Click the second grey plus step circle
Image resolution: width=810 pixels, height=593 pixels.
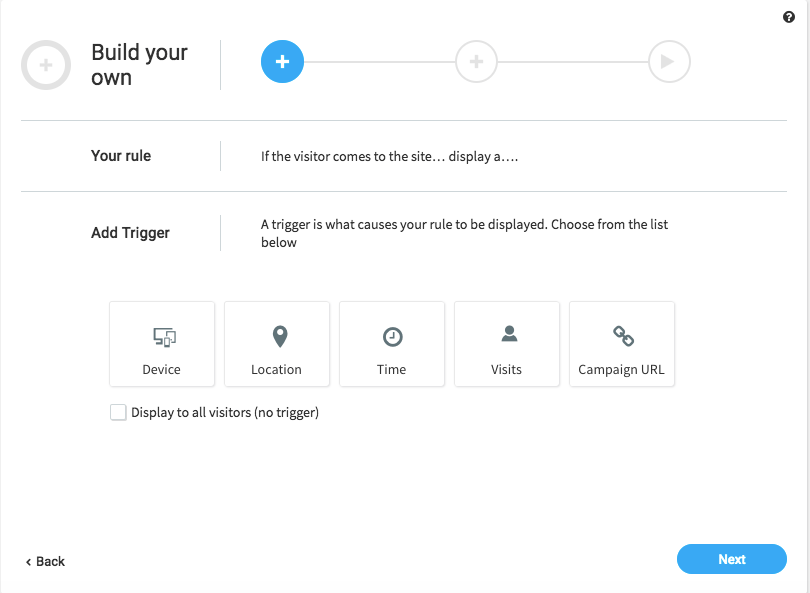(476, 61)
